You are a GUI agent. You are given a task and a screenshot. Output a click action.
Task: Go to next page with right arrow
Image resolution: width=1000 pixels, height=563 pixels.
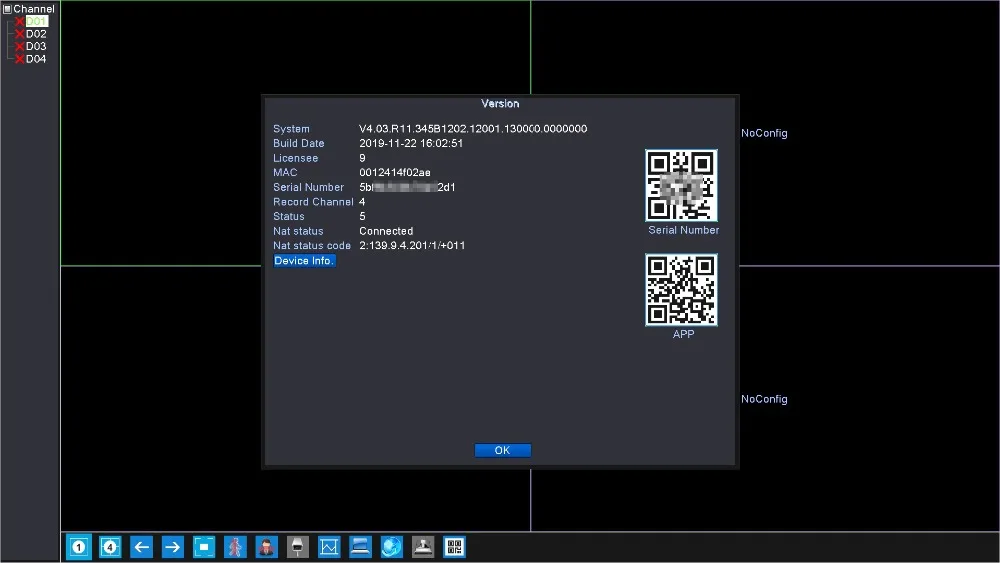172,547
